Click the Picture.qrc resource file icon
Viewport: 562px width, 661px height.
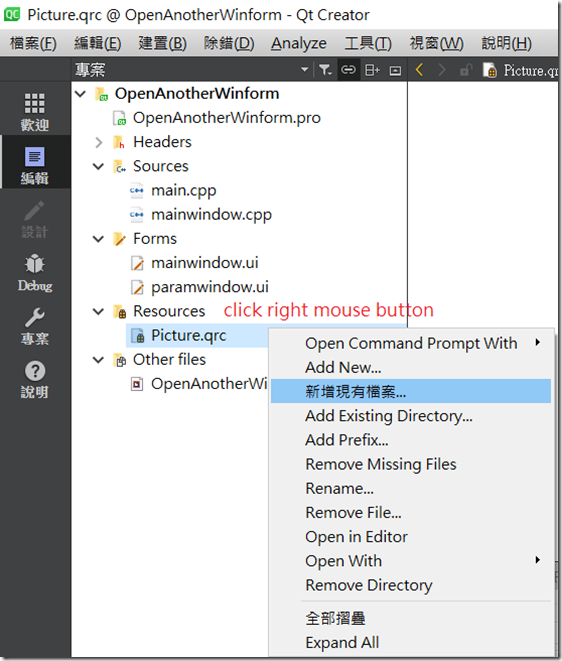(x=138, y=336)
